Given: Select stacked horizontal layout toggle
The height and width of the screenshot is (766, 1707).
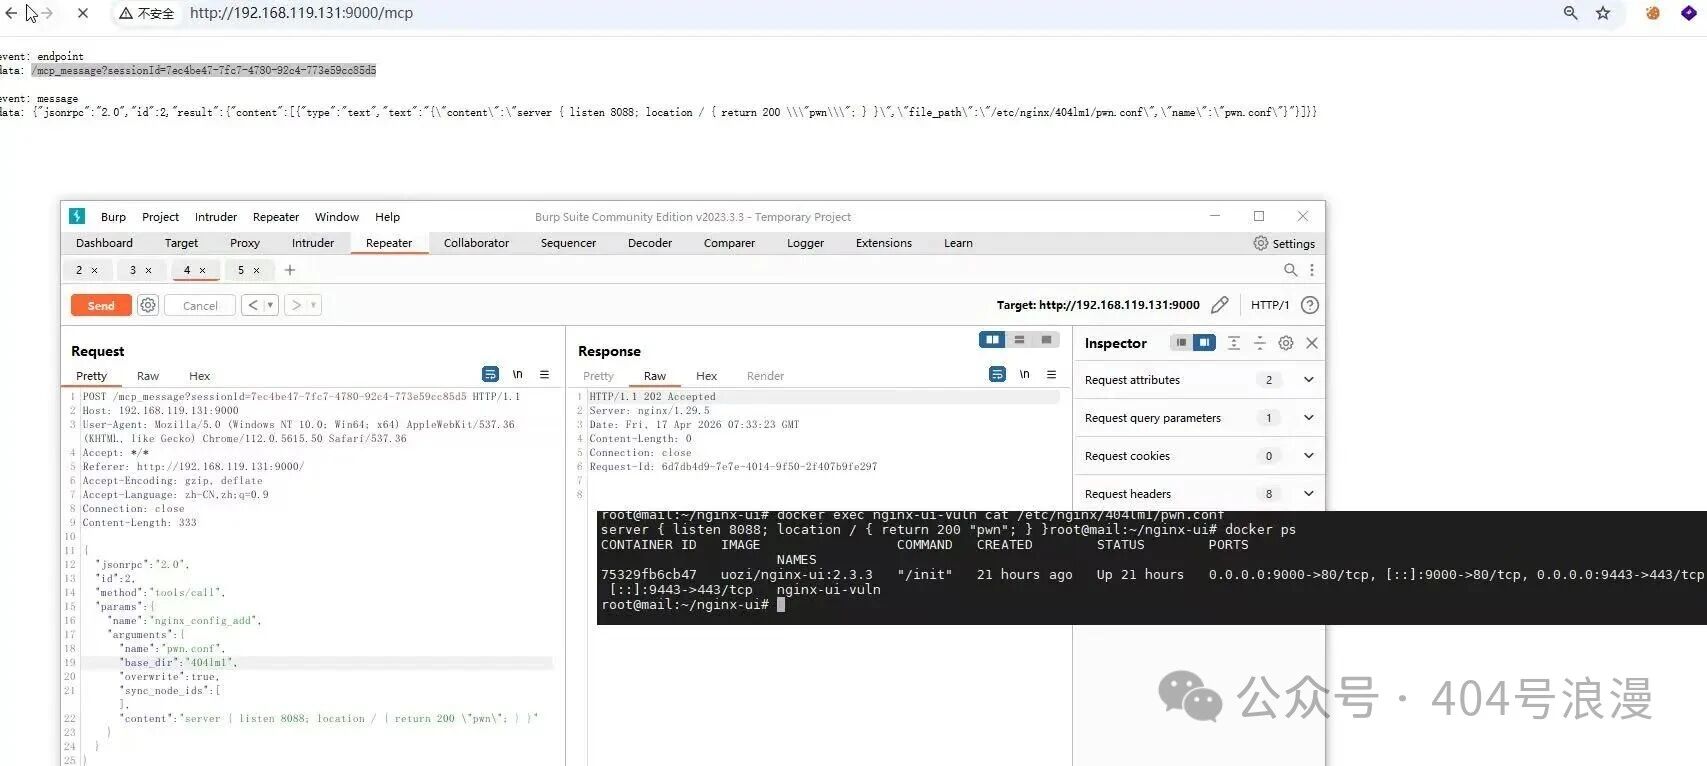Looking at the screenshot, I should (x=1019, y=340).
